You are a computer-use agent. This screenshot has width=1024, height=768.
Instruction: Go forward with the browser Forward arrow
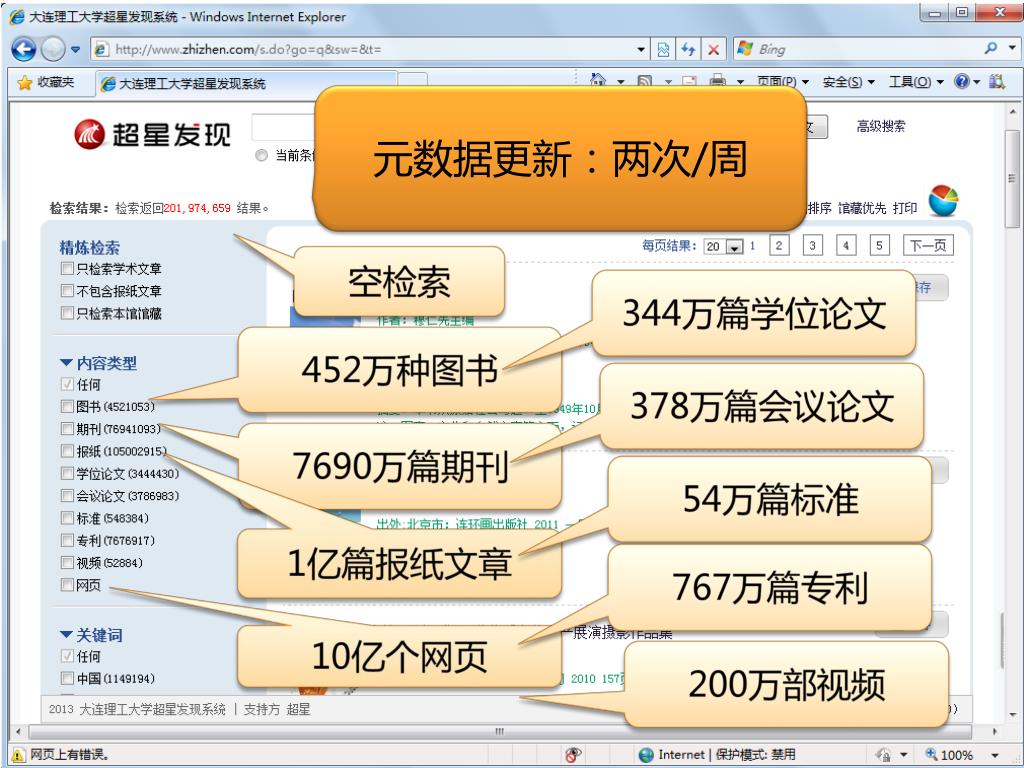53,49
